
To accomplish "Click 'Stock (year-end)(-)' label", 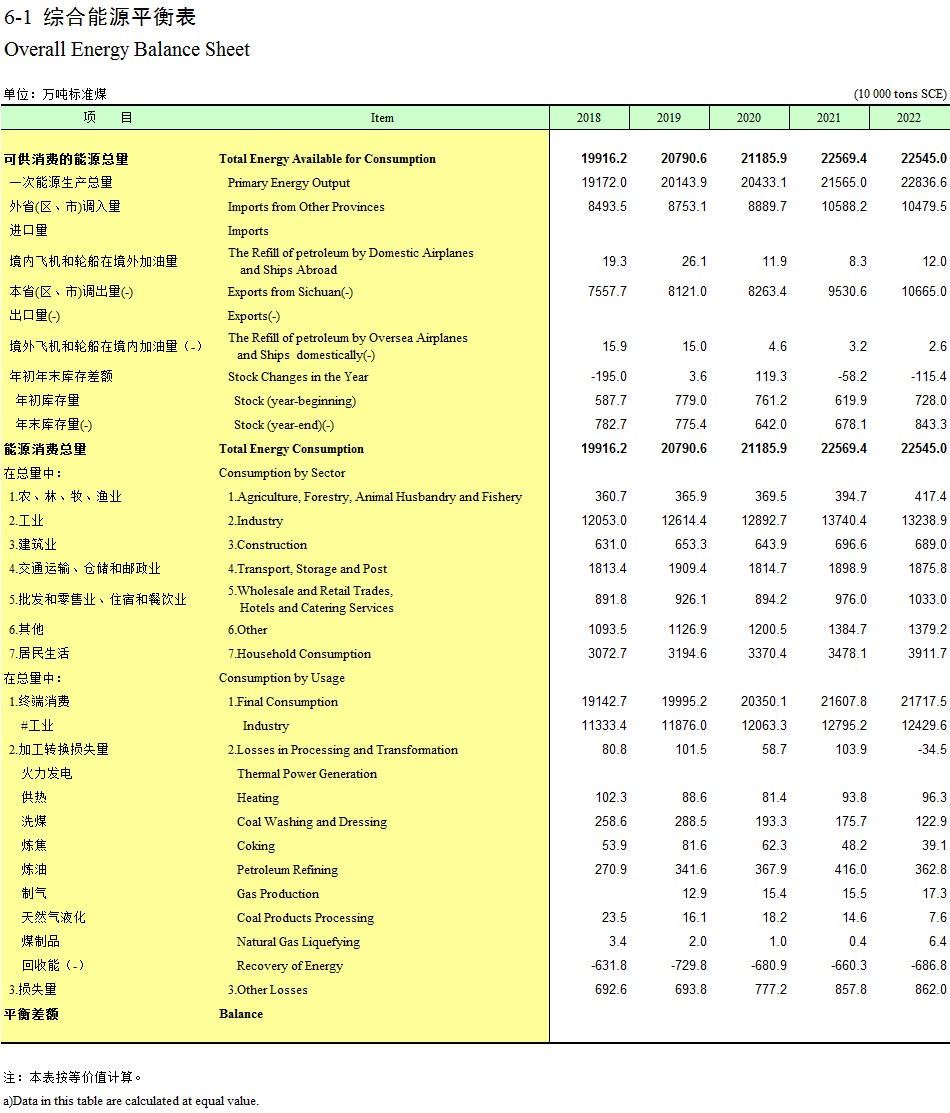I will click(x=284, y=425).
